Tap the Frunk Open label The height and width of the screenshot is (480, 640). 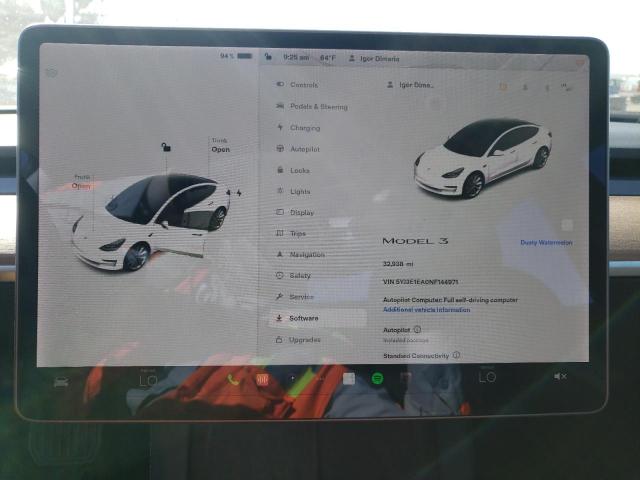pyautogui.click(x=81, y=182)
